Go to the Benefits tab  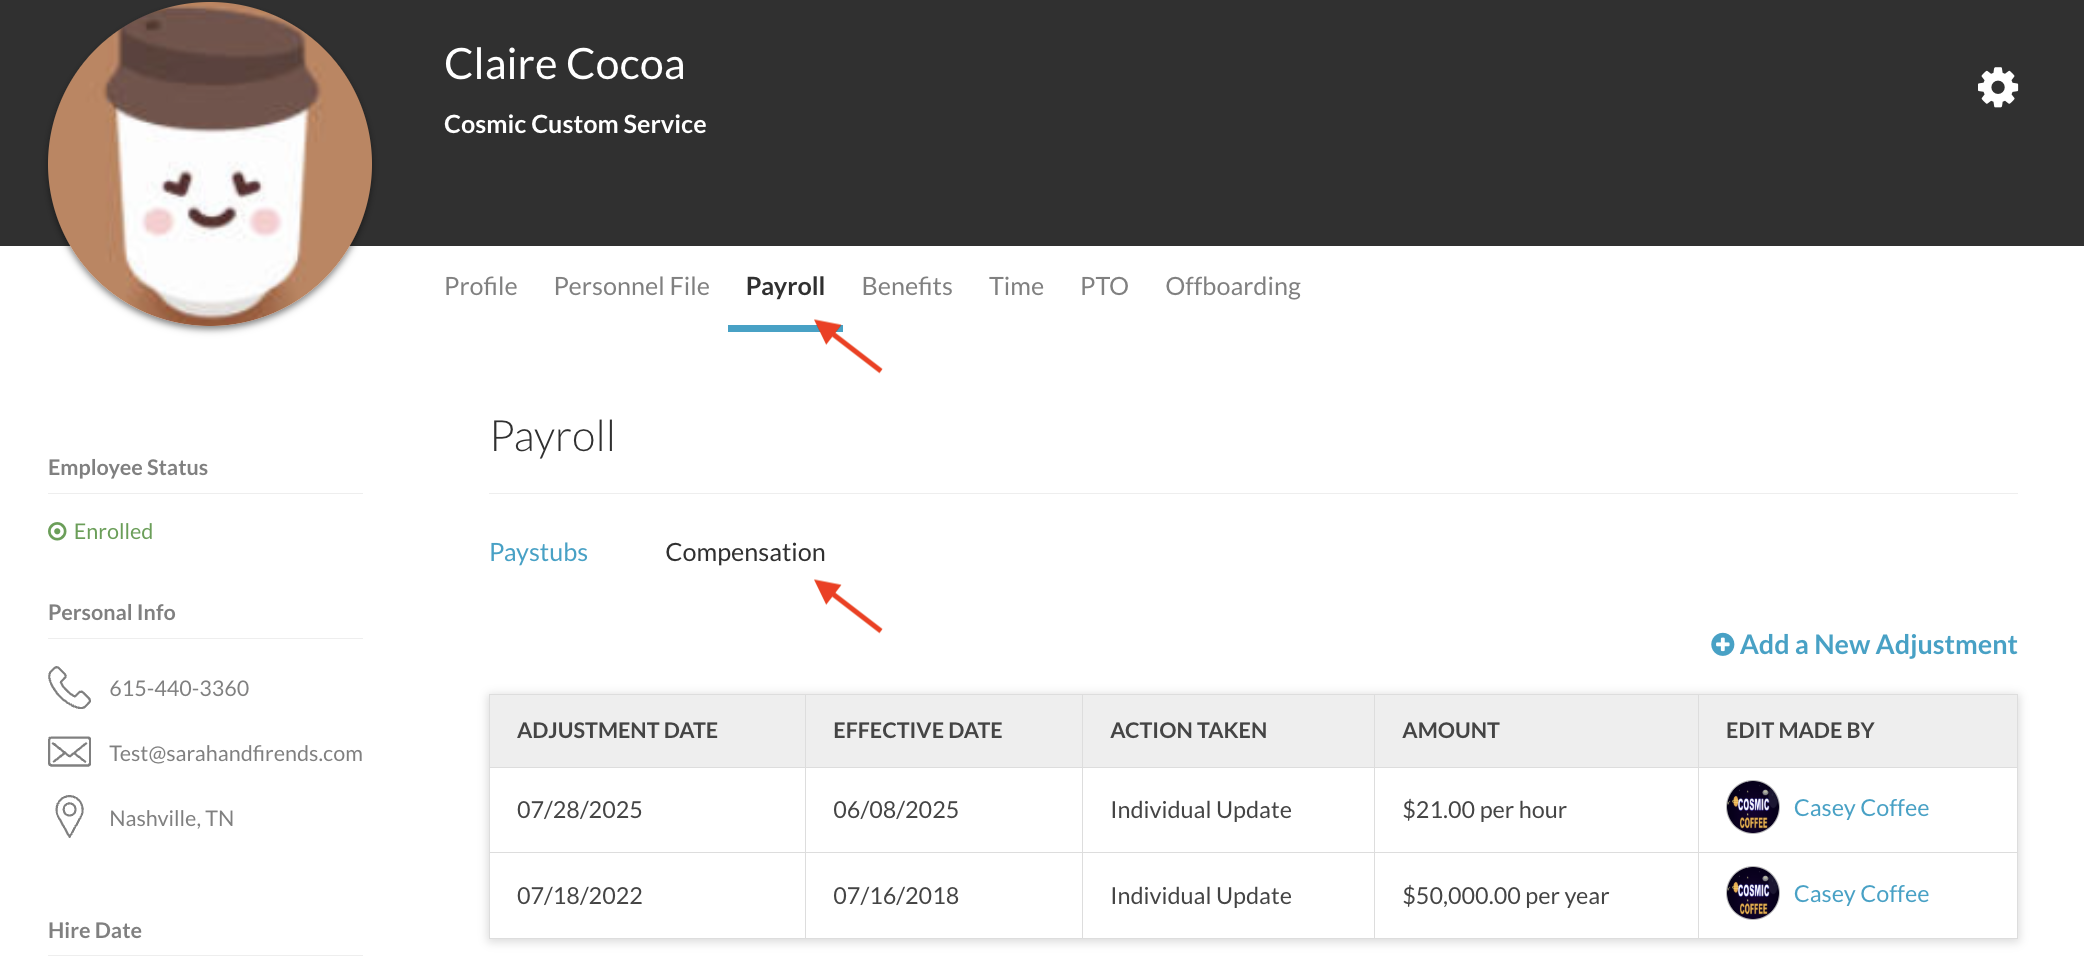[x=907, y=287]
